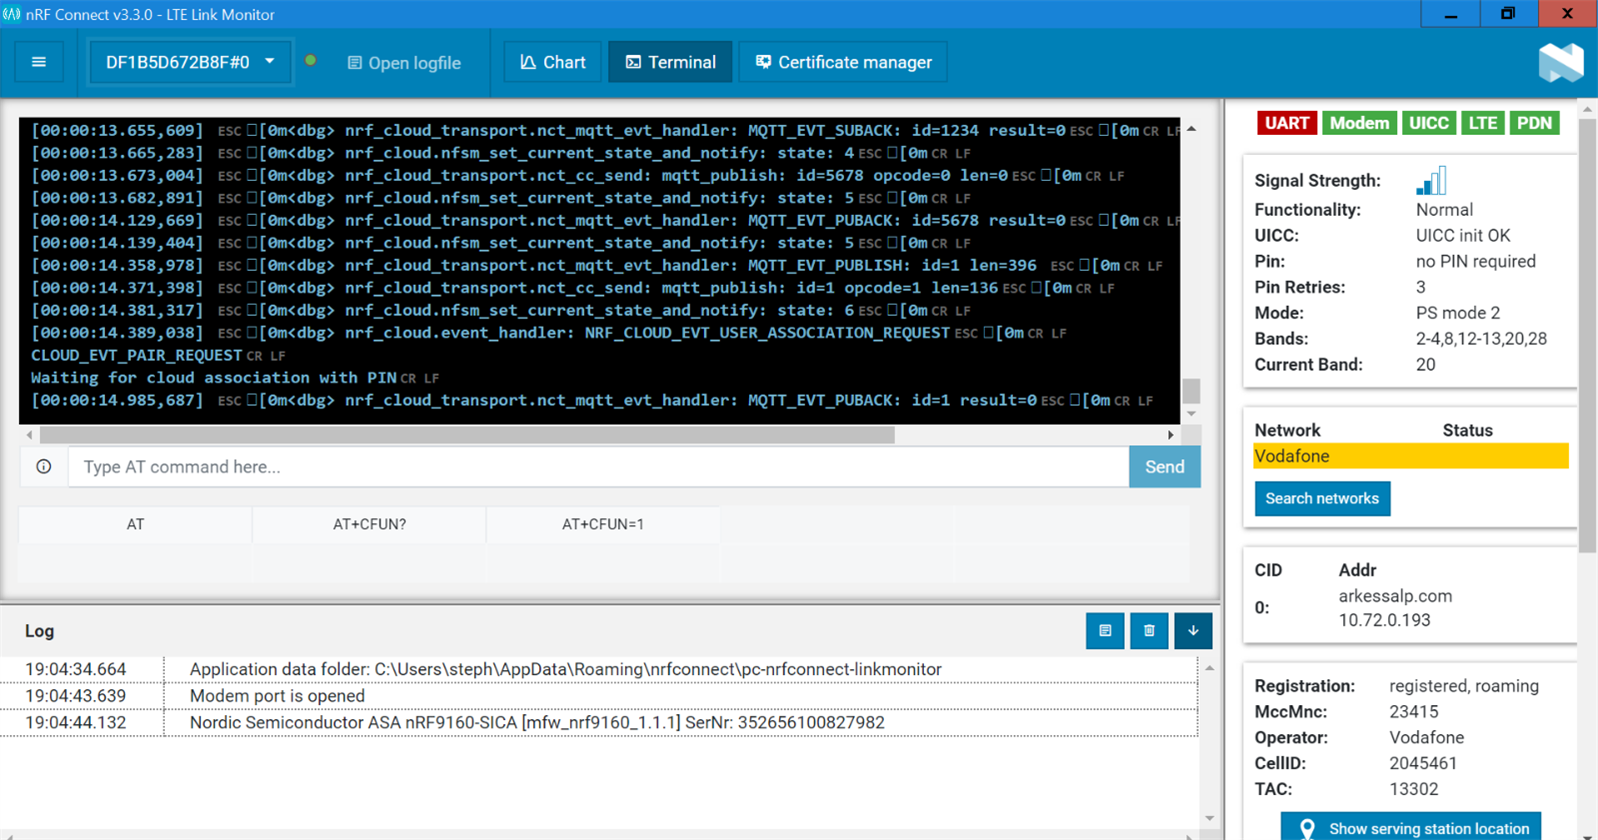
Task: Click the UART status indicator
Action: click(x=1286, y=123)
